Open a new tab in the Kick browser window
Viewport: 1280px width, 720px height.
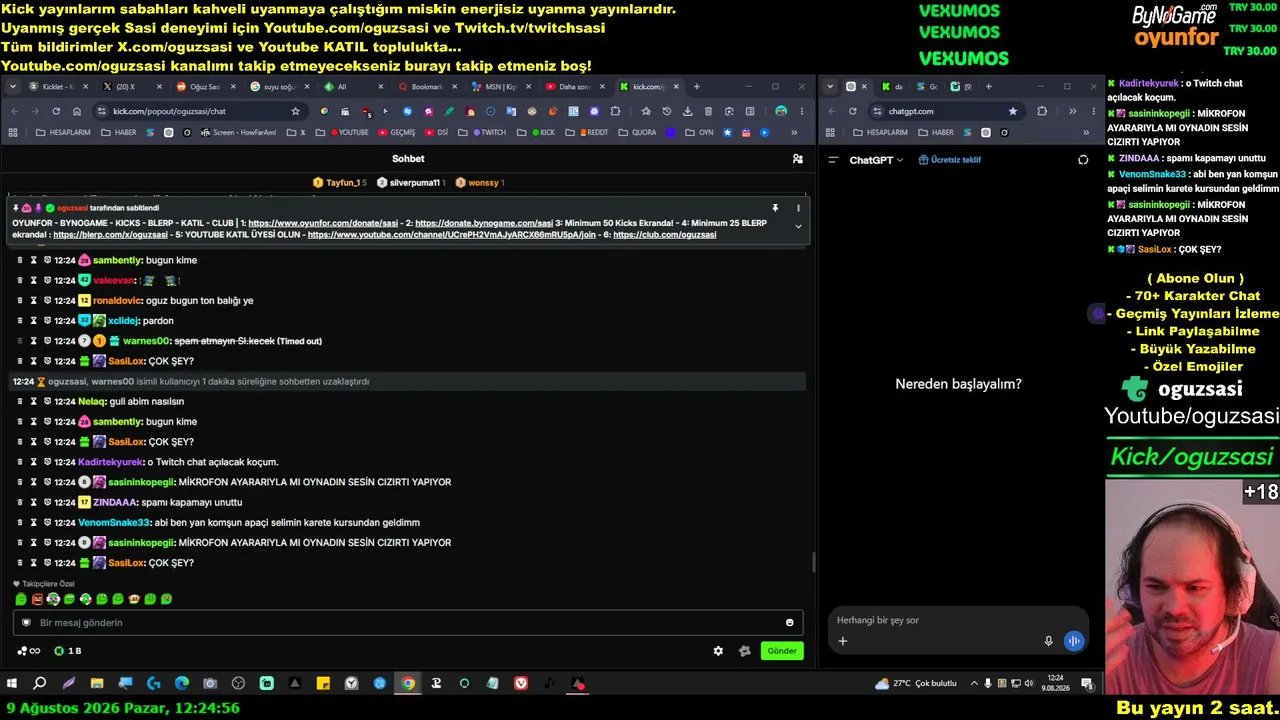pos(697,87)
